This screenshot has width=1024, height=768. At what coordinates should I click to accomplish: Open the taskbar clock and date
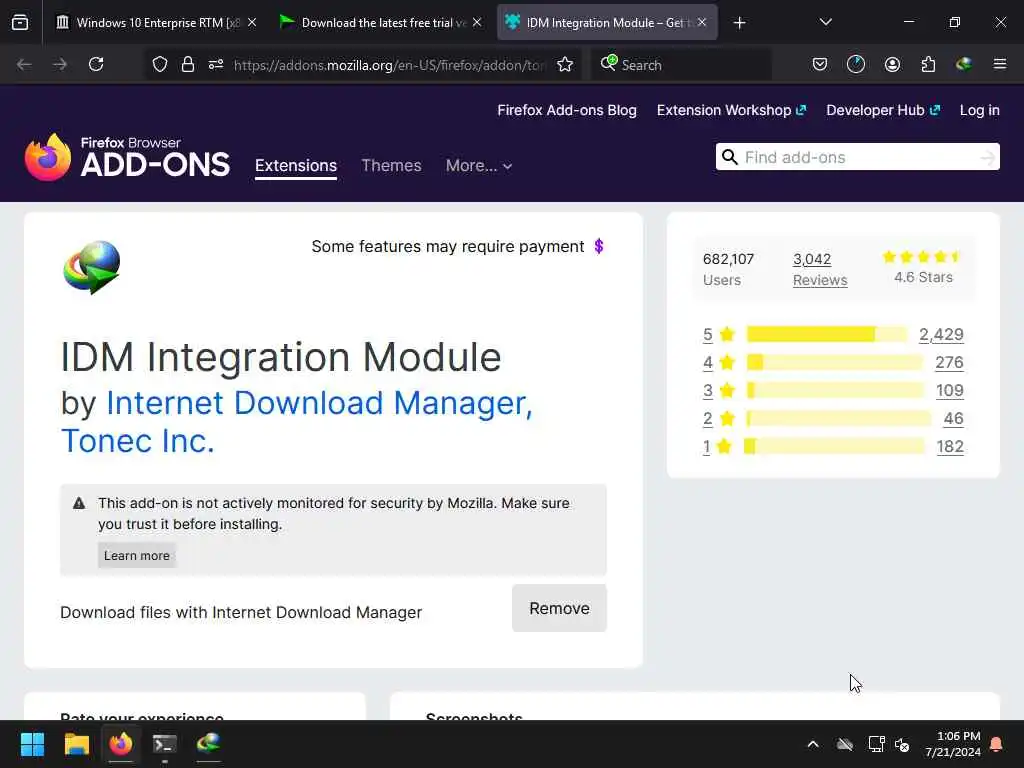(x=953, y=744)
